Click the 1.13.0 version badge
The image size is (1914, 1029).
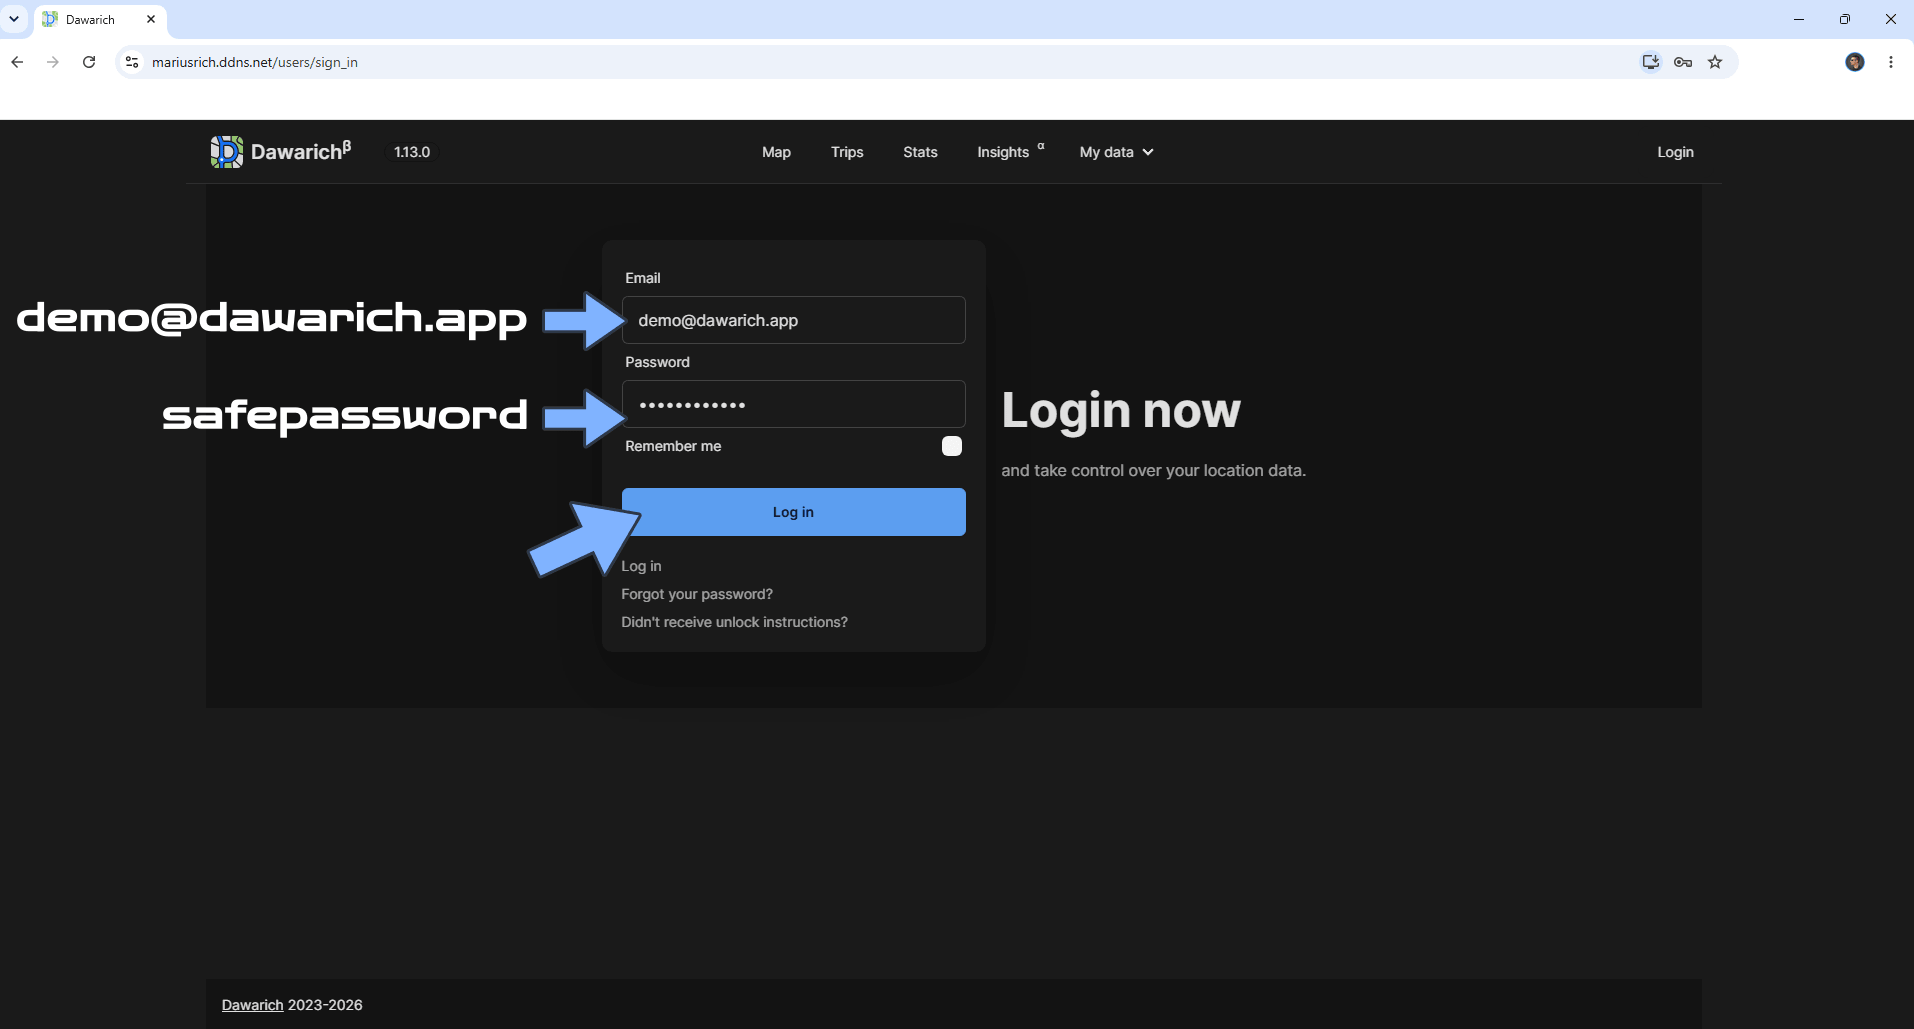pos(412,152)
